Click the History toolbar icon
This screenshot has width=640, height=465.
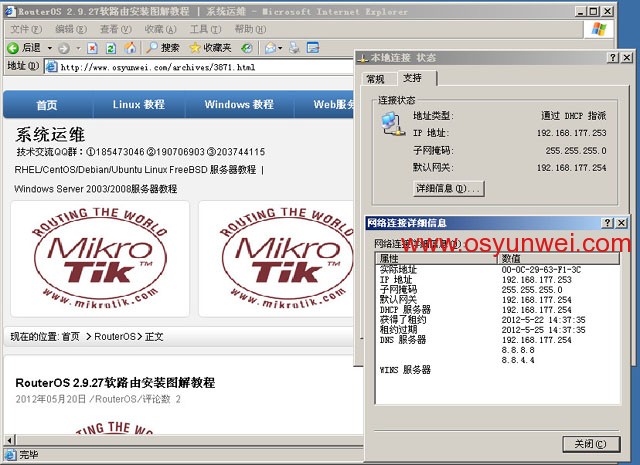(247, 48)
